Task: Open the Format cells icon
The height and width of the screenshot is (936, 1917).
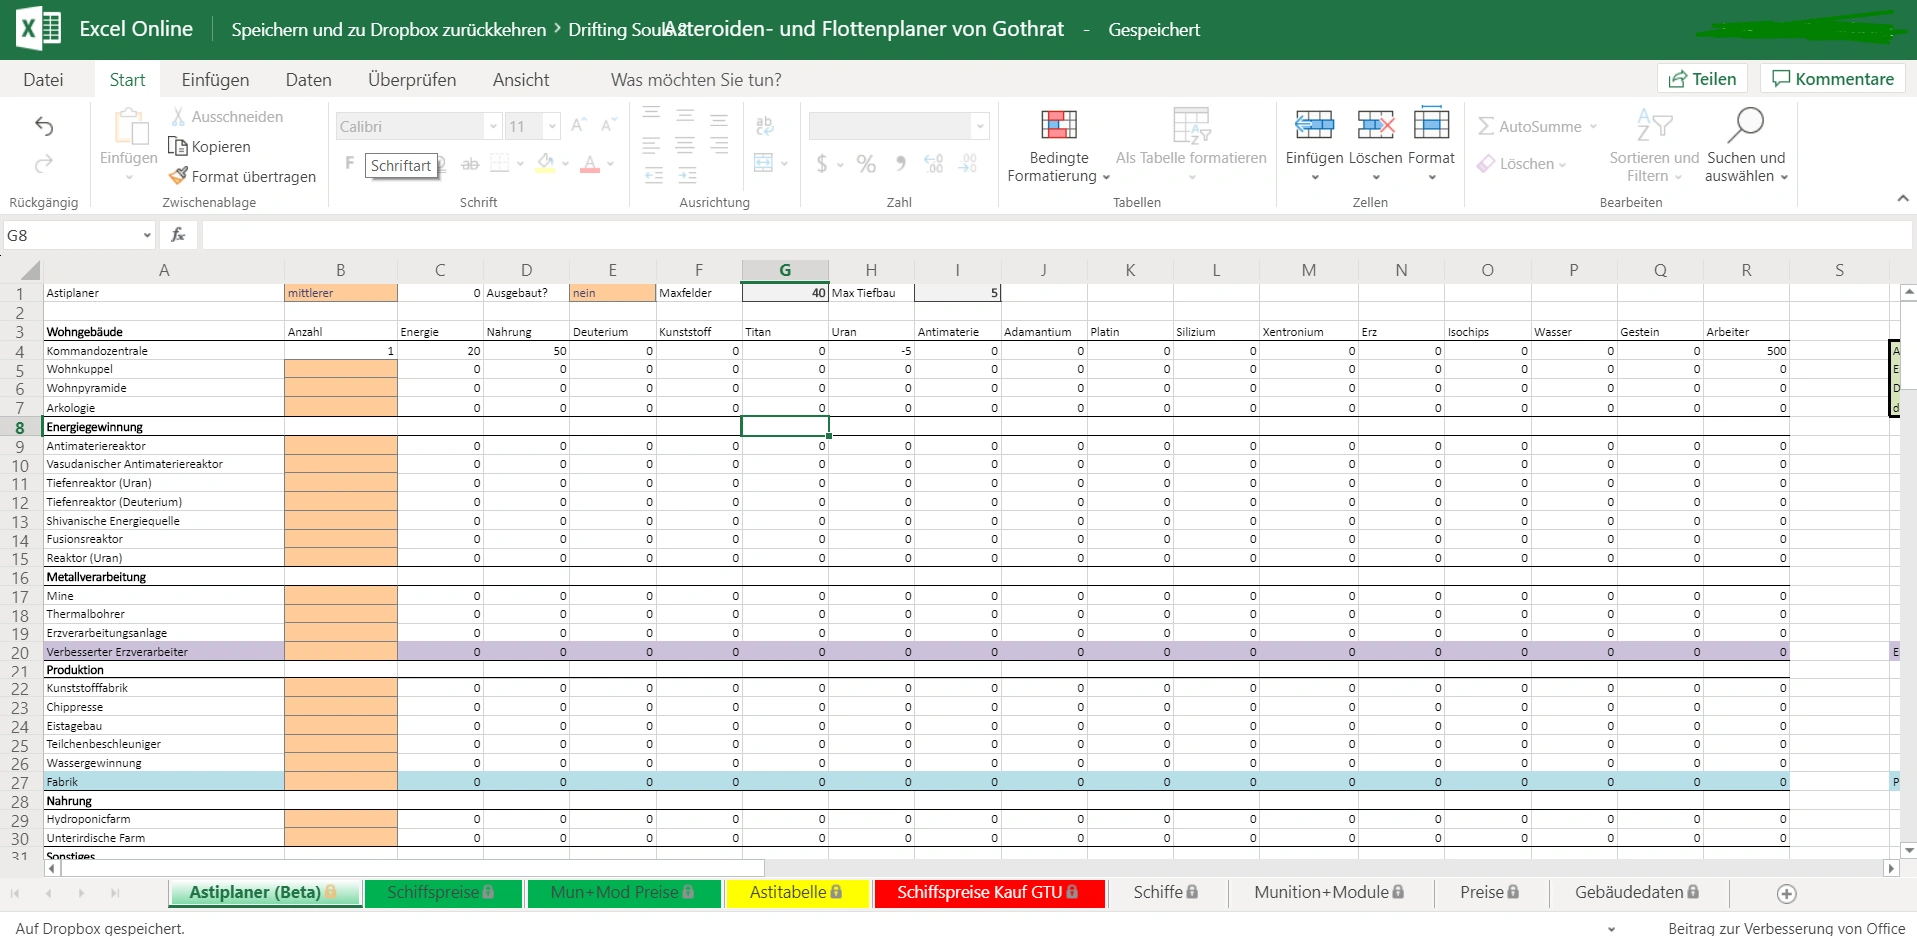Action: [1431, 125]
